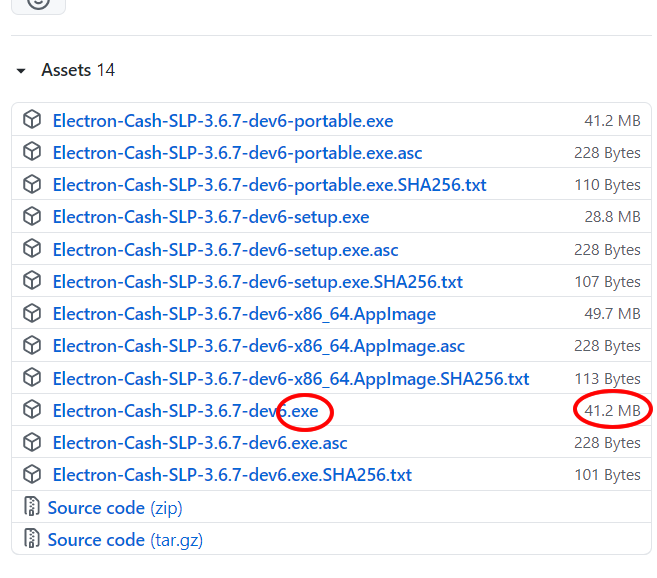Click package icon beside dev6.exe.SHA256.txt

(x=32, y=474)
